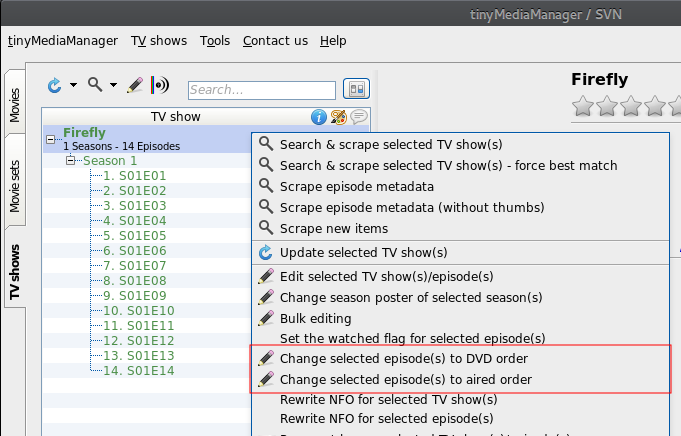
Task: Collapse the Firefly tree node
Action: click(x=50, y=139)
